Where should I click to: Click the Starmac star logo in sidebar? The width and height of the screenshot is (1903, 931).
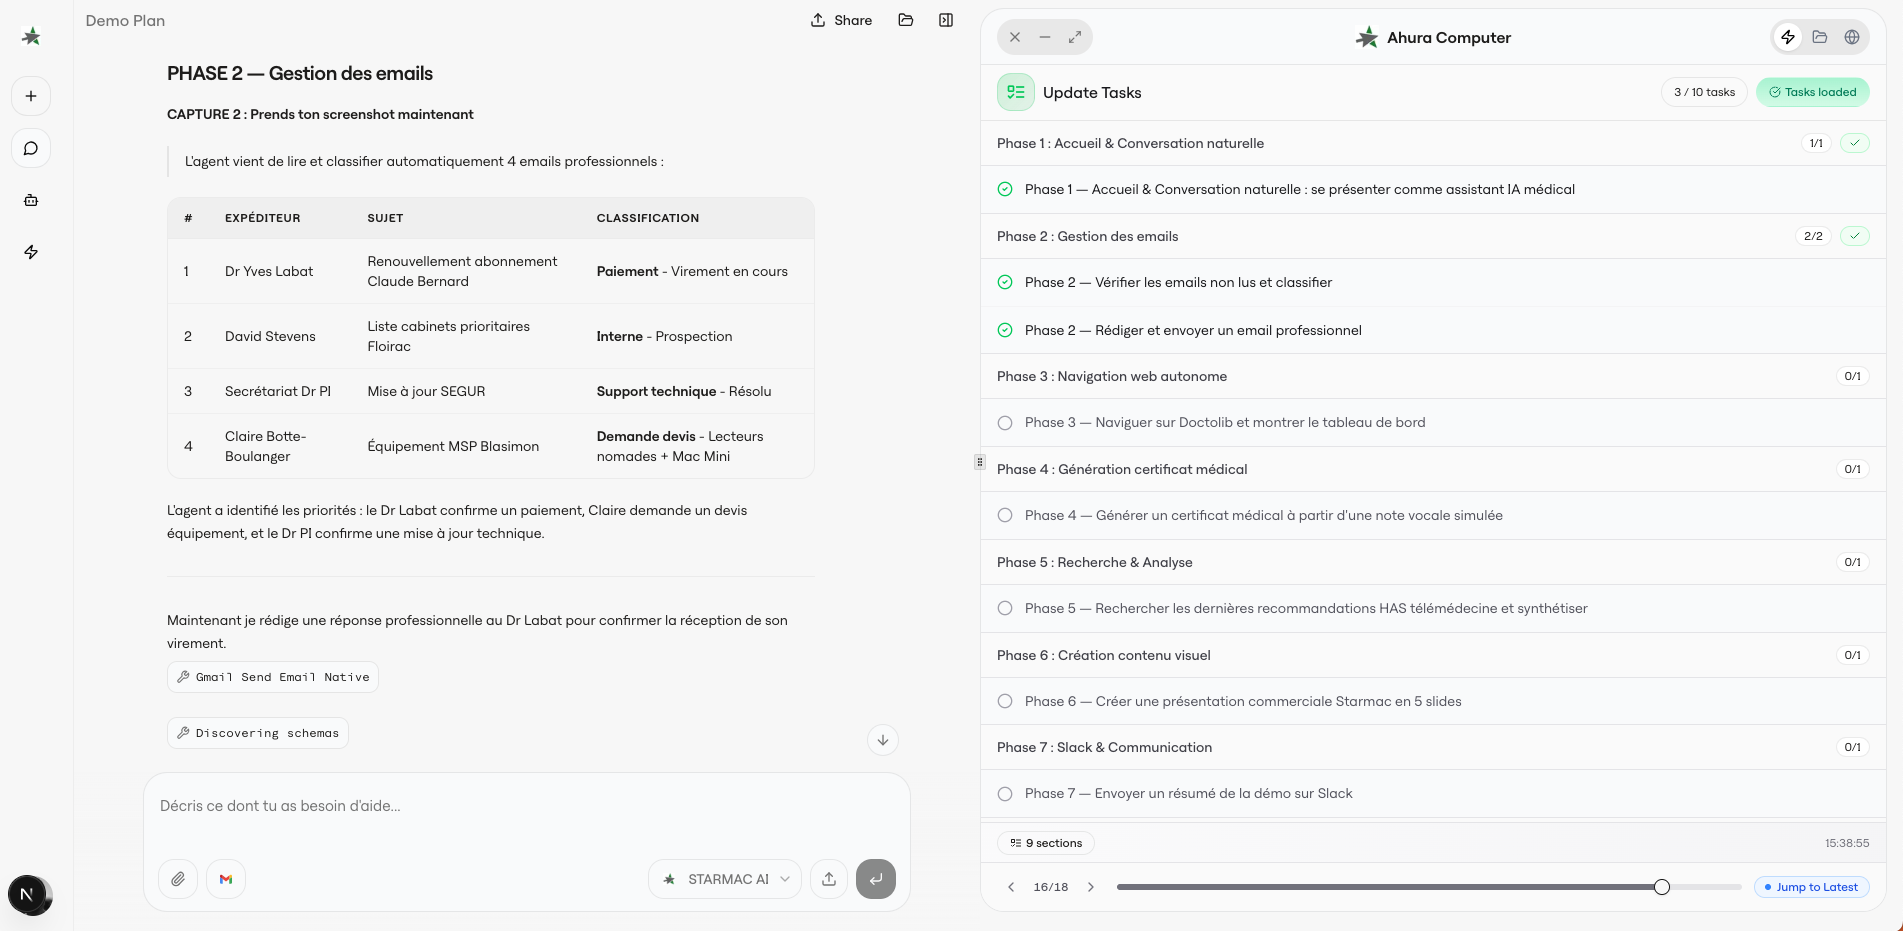(31, 37)
